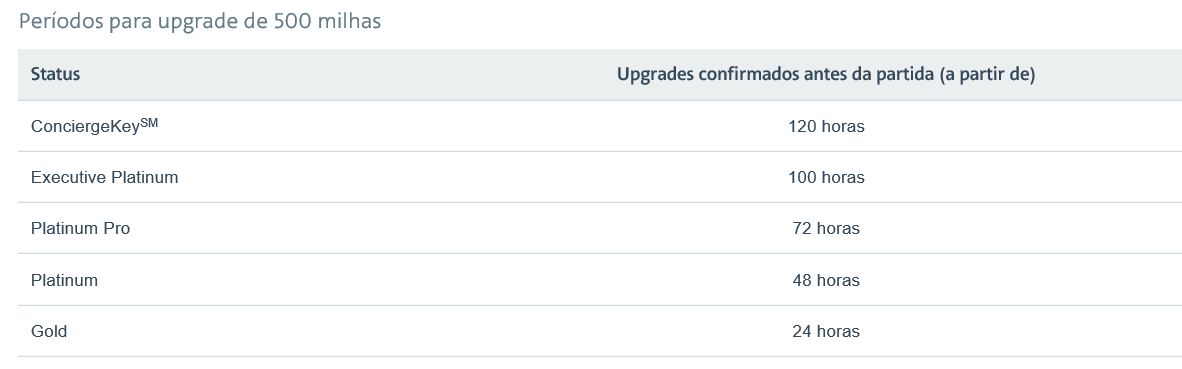1182x369 pixels.
Task: Select the ConciergeKey status cell
Action: coord(94,127)
